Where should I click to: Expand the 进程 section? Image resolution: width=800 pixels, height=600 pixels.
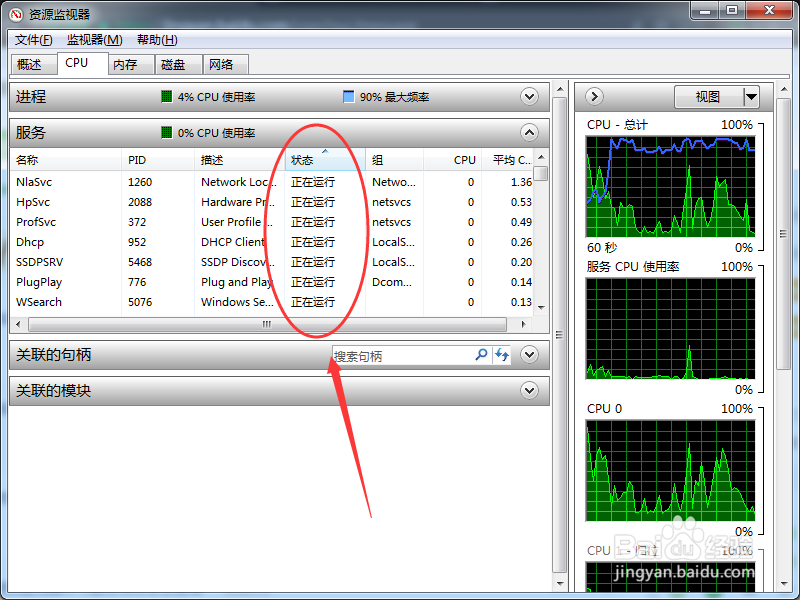(530, 96)
